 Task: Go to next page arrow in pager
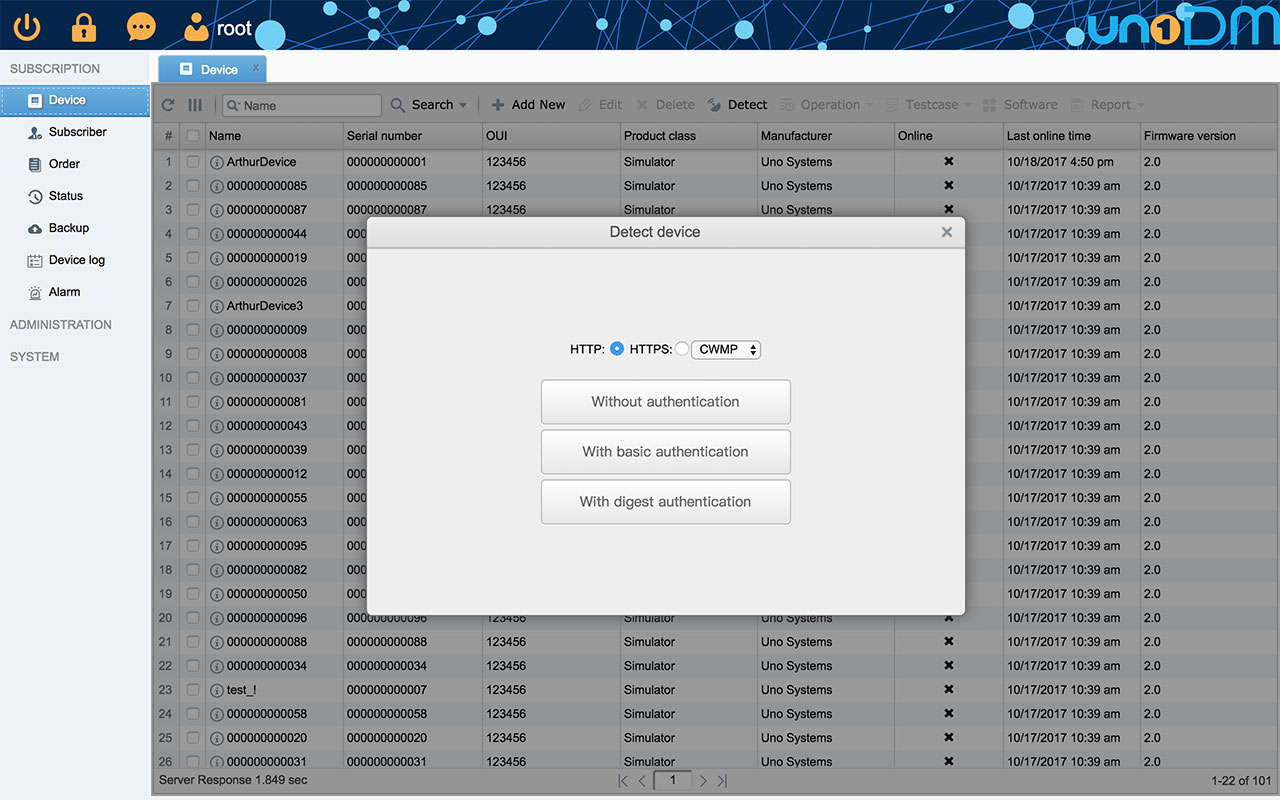click(x=703, y=780)
